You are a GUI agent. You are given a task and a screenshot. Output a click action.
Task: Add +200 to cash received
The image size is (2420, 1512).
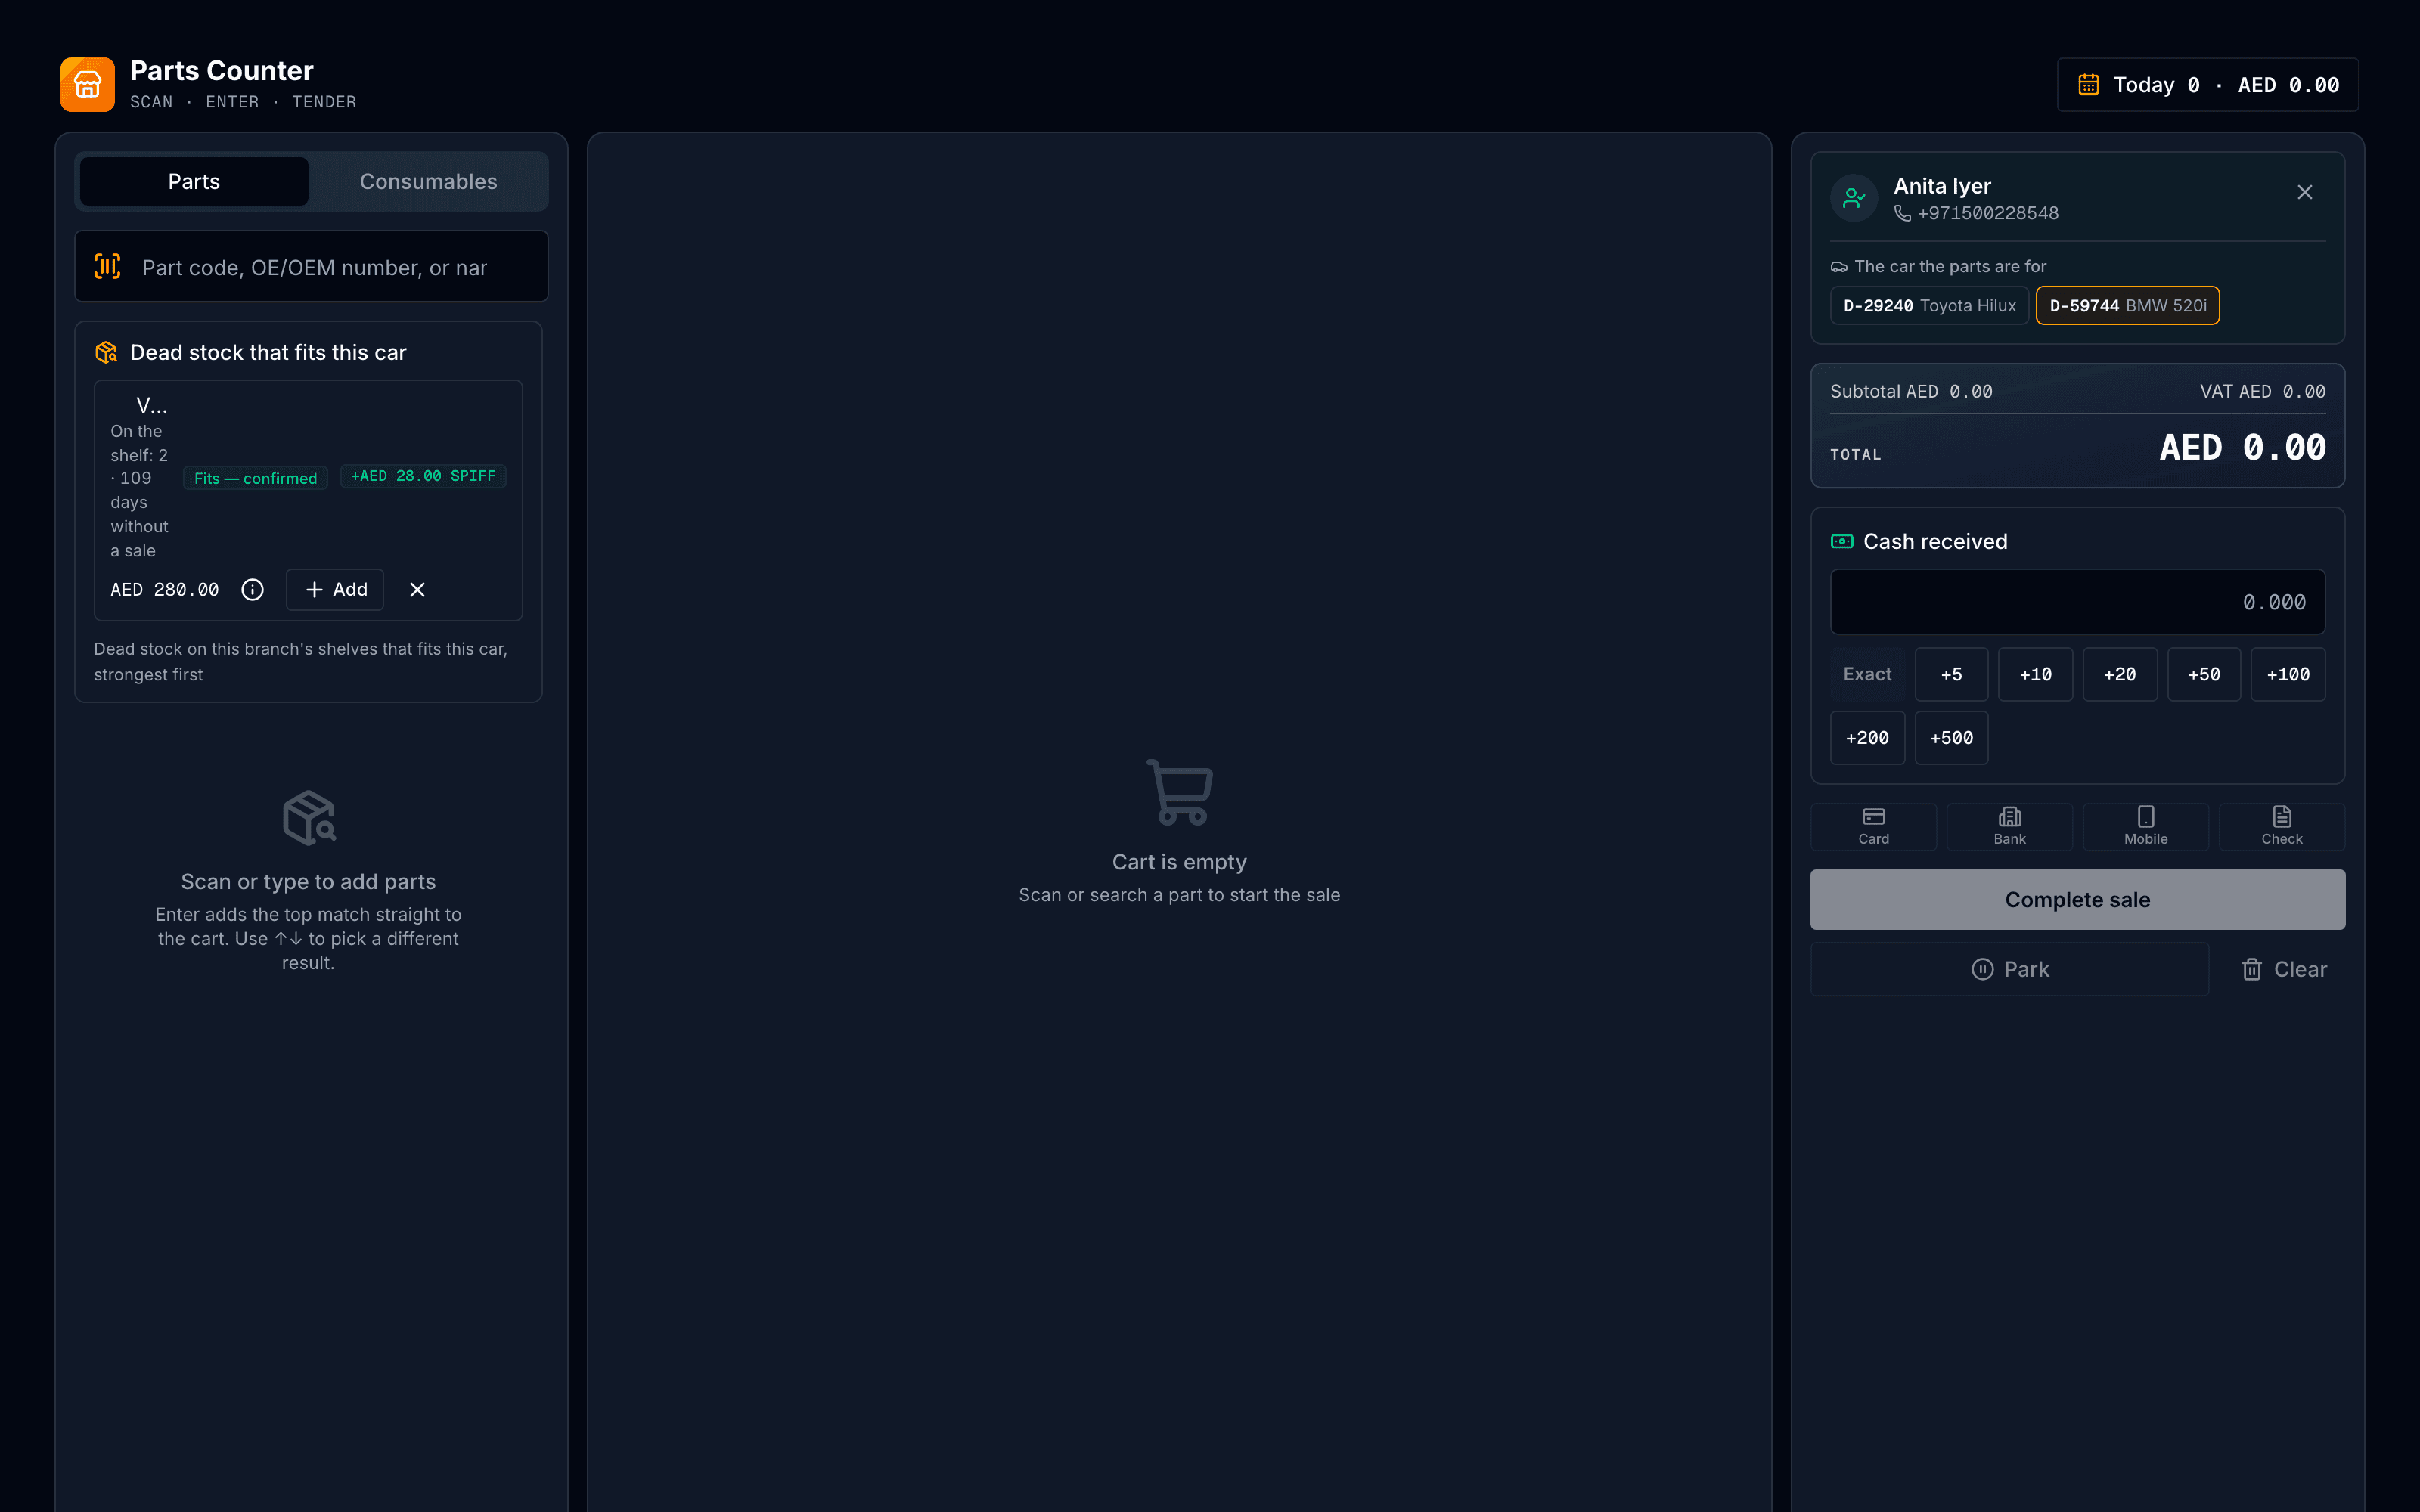[x=1867, y=738]
